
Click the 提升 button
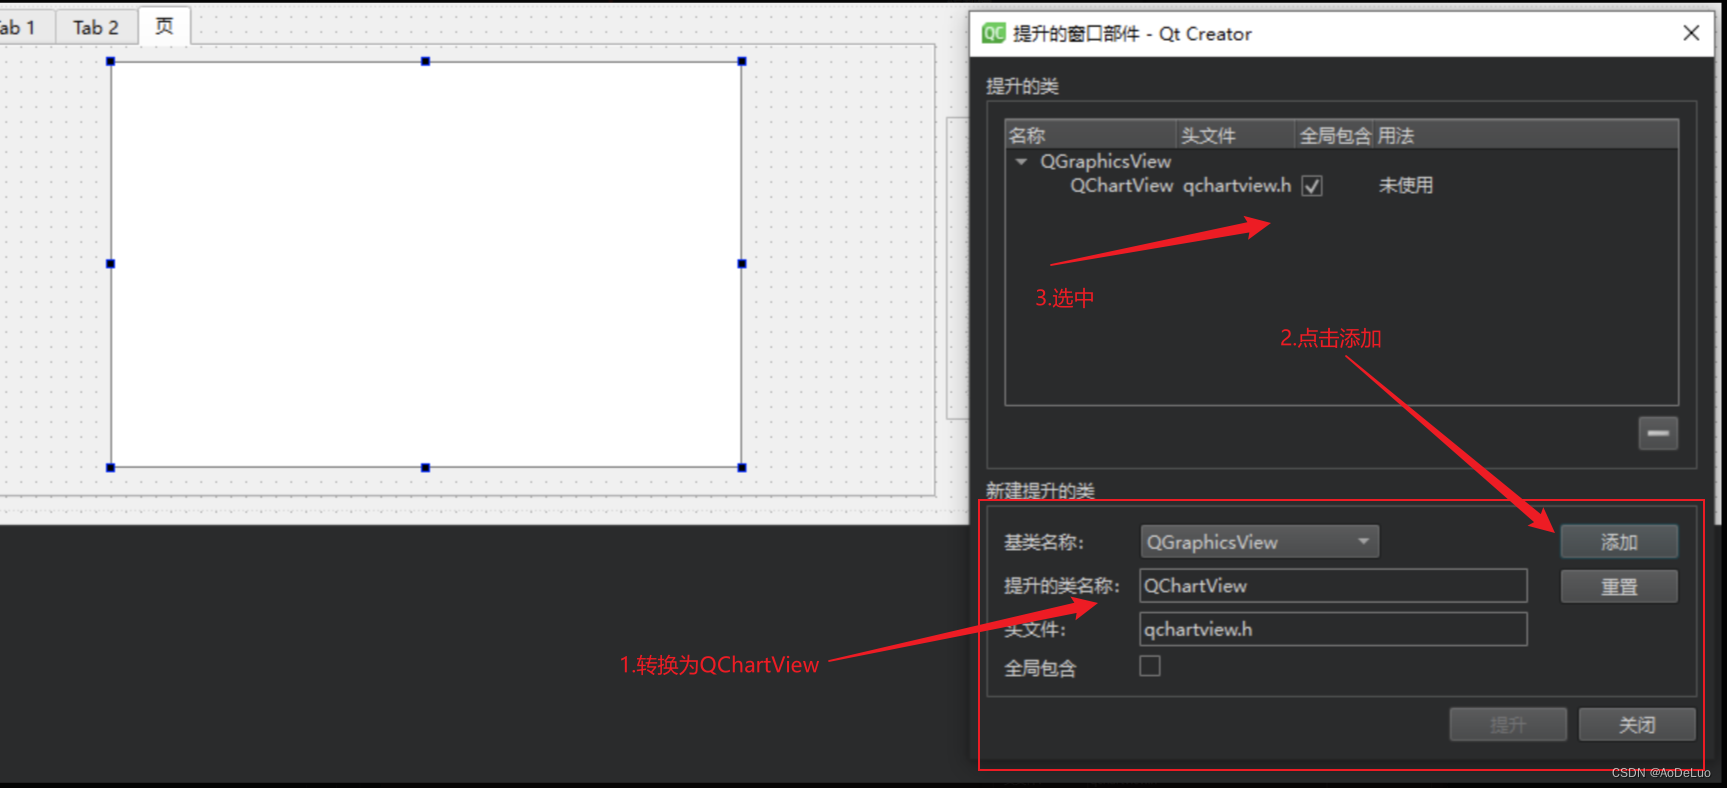pos(1508,725)
